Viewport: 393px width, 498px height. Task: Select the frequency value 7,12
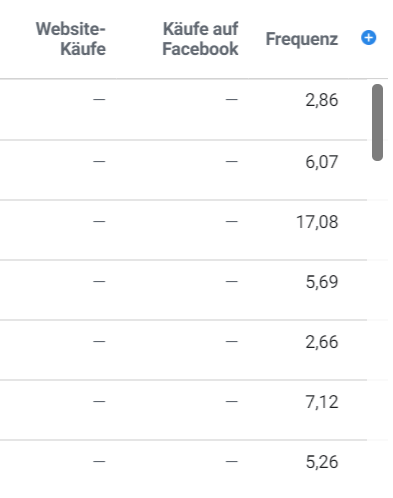322,402
